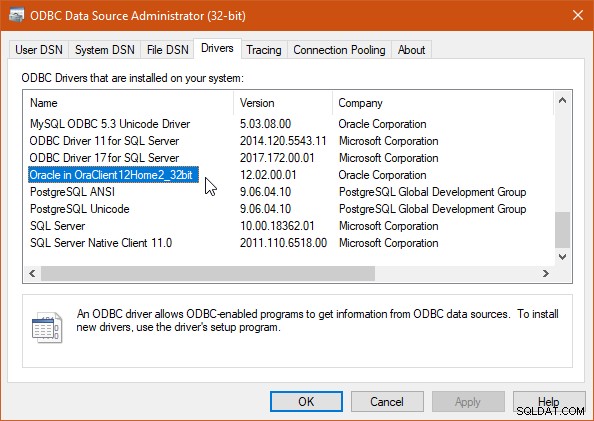The width and height of the screenshot is (594, 421).
Task: Click the Cancel button
Action: coord(387,402)
